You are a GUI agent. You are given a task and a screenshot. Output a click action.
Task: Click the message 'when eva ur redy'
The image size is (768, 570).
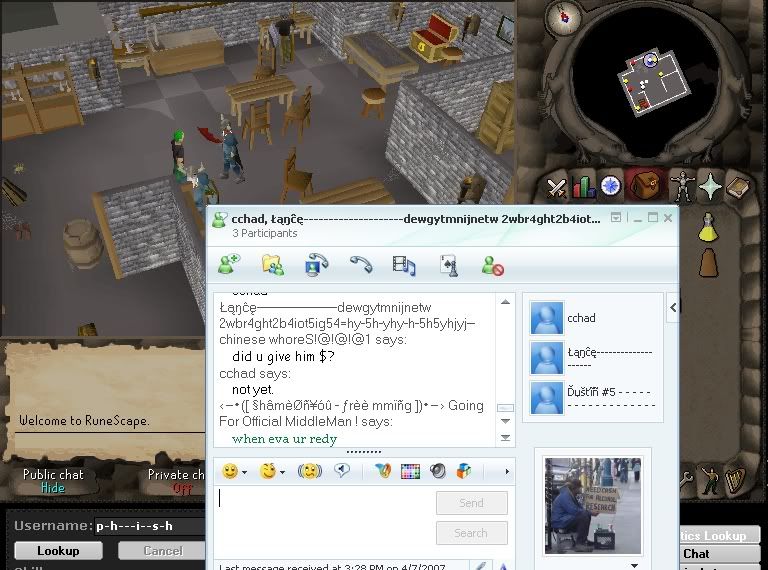coord(285,439)
